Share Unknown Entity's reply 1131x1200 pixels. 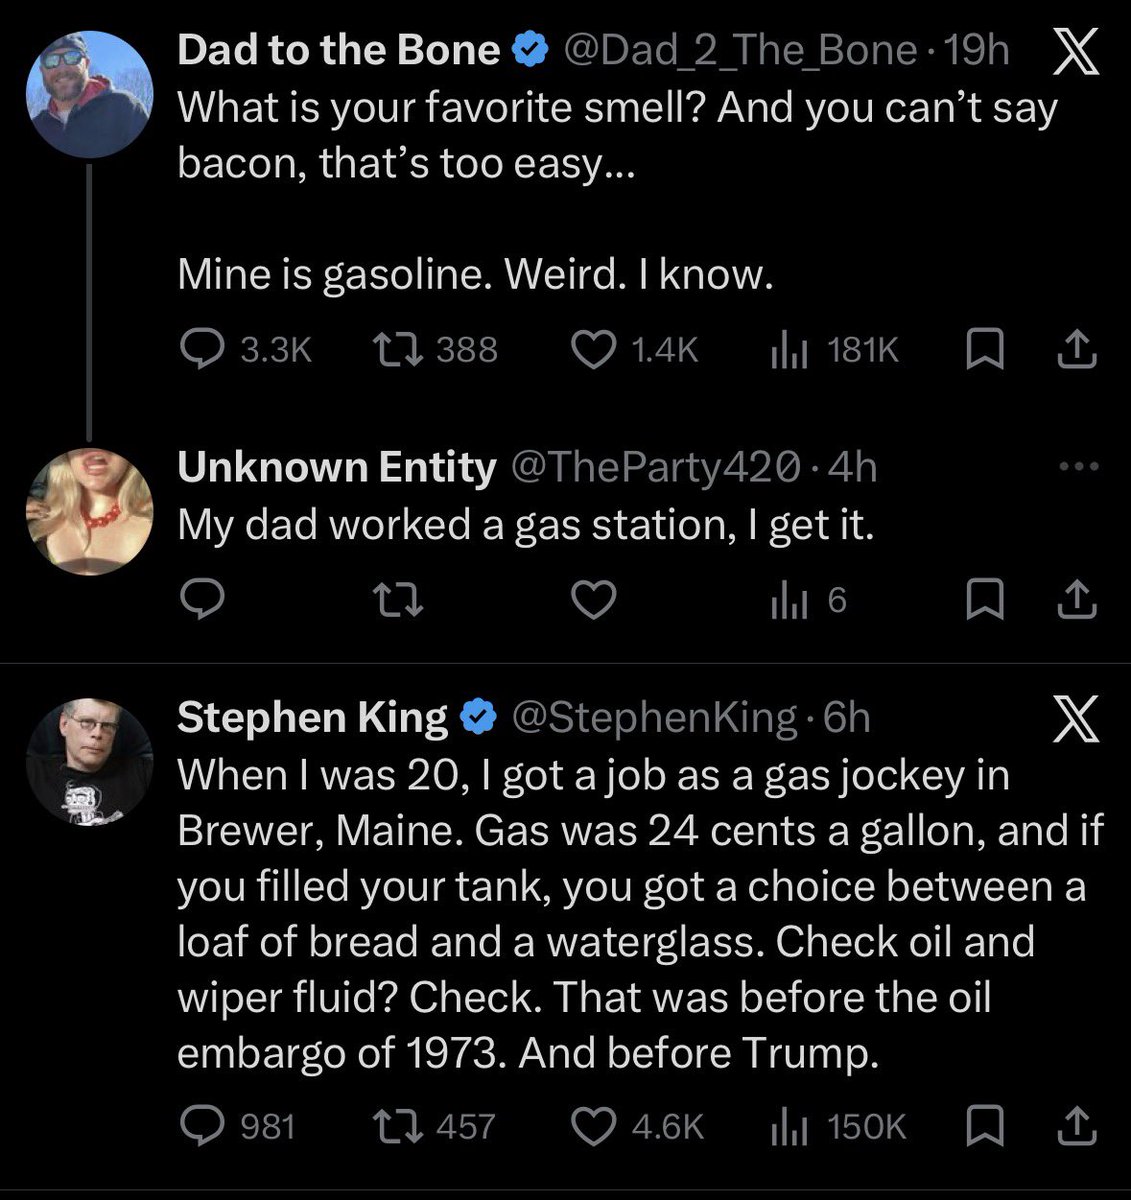click(1075, 600)
